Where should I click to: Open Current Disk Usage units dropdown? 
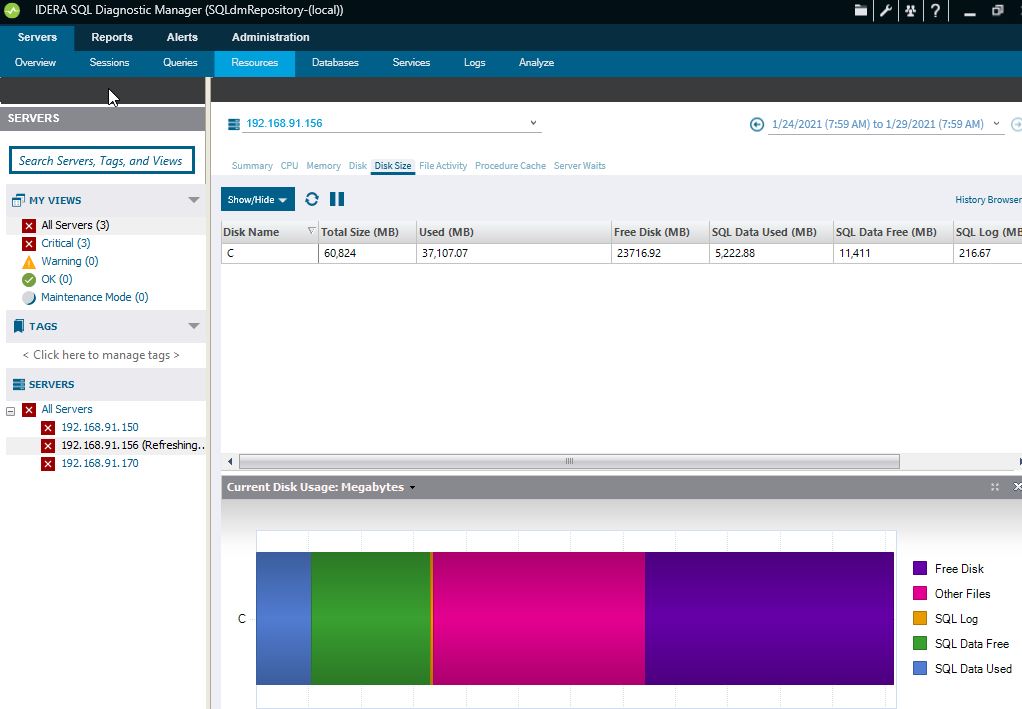click(x=413, y=487)
